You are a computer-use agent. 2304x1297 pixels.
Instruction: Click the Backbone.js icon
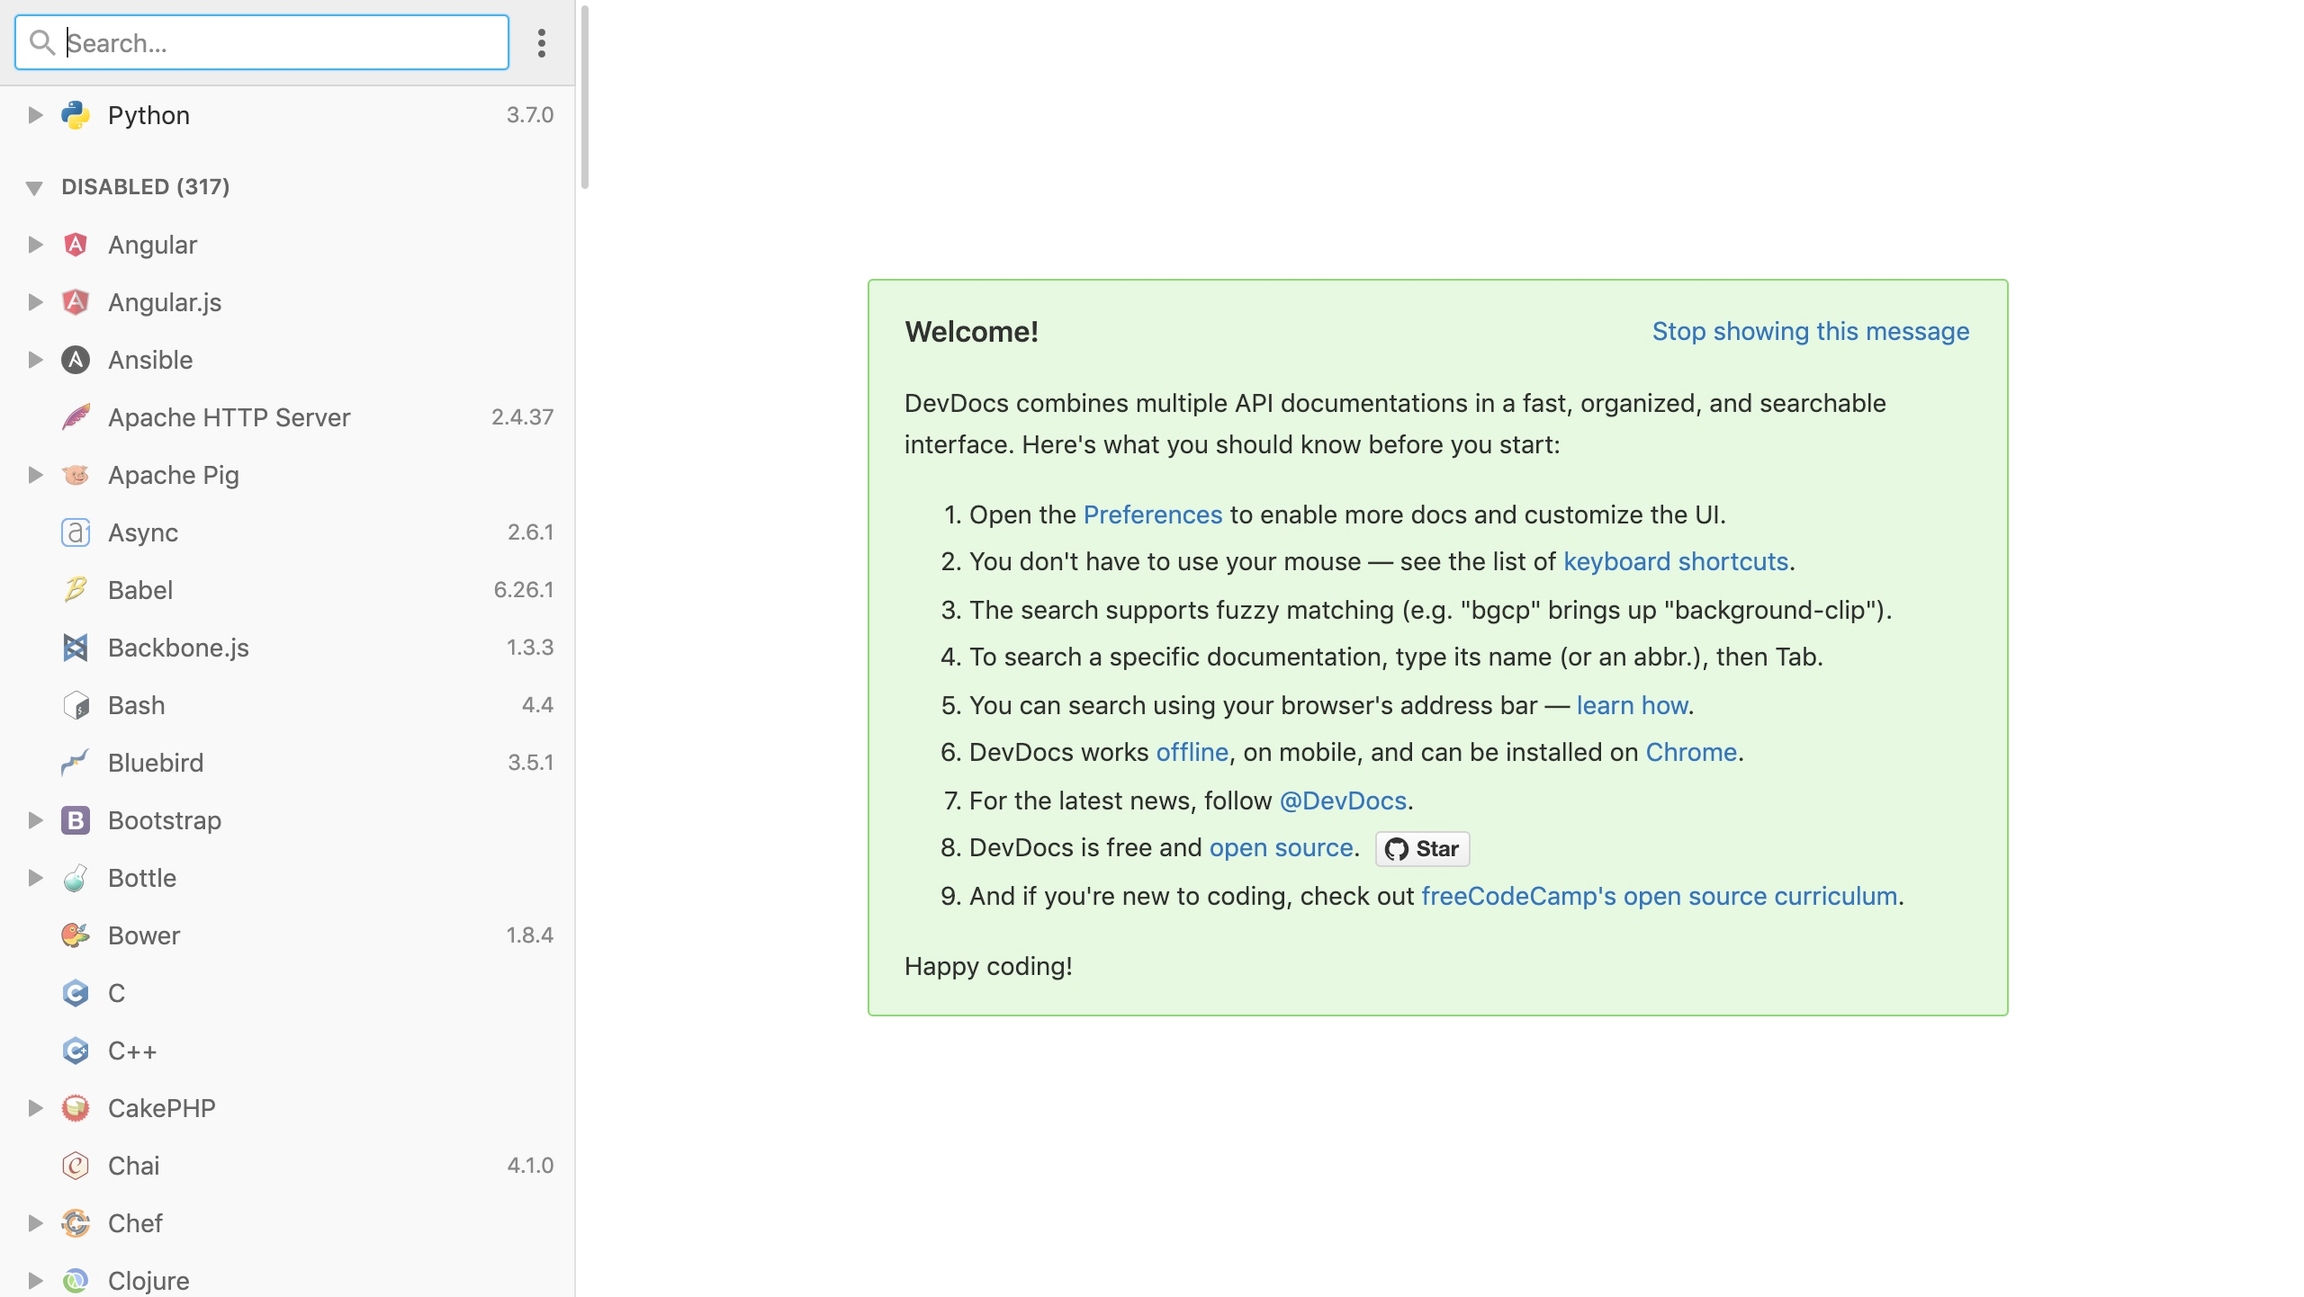point(75,648)
